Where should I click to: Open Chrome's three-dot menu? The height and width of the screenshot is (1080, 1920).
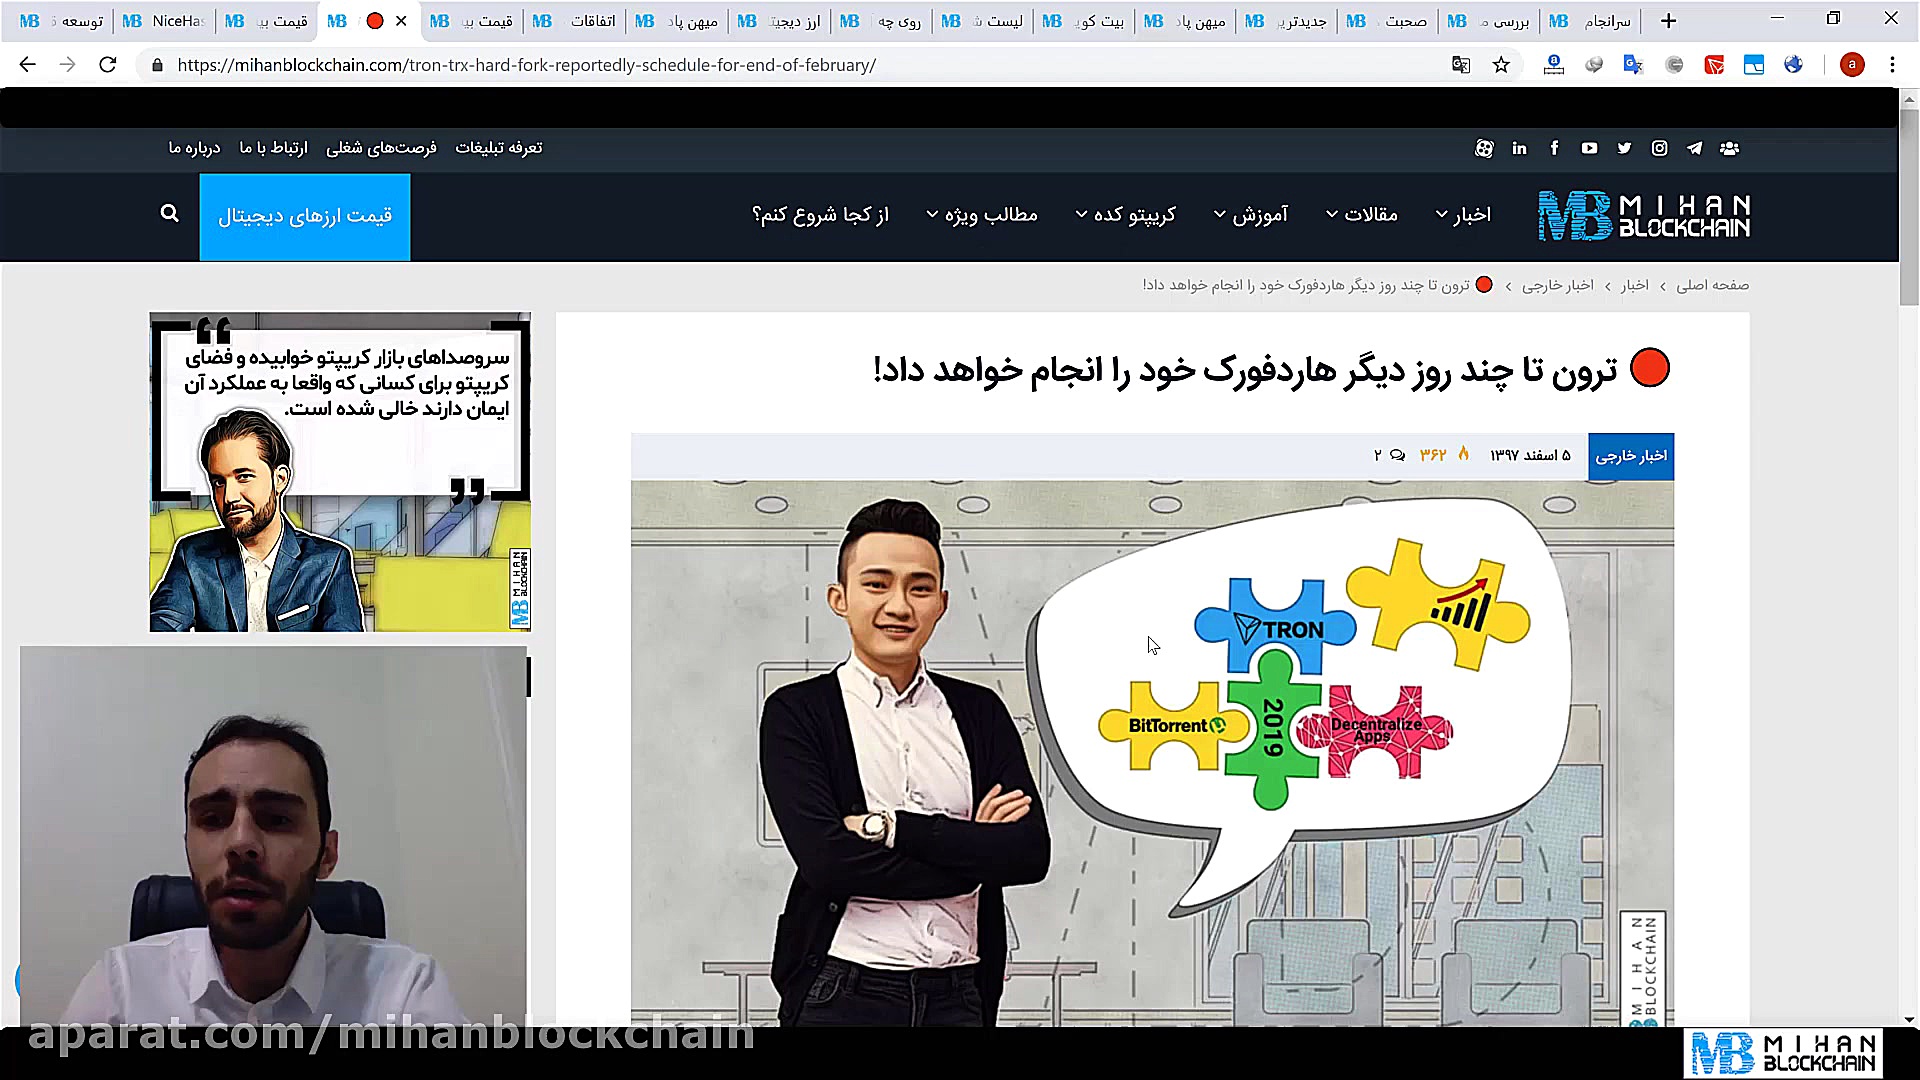1892,65
